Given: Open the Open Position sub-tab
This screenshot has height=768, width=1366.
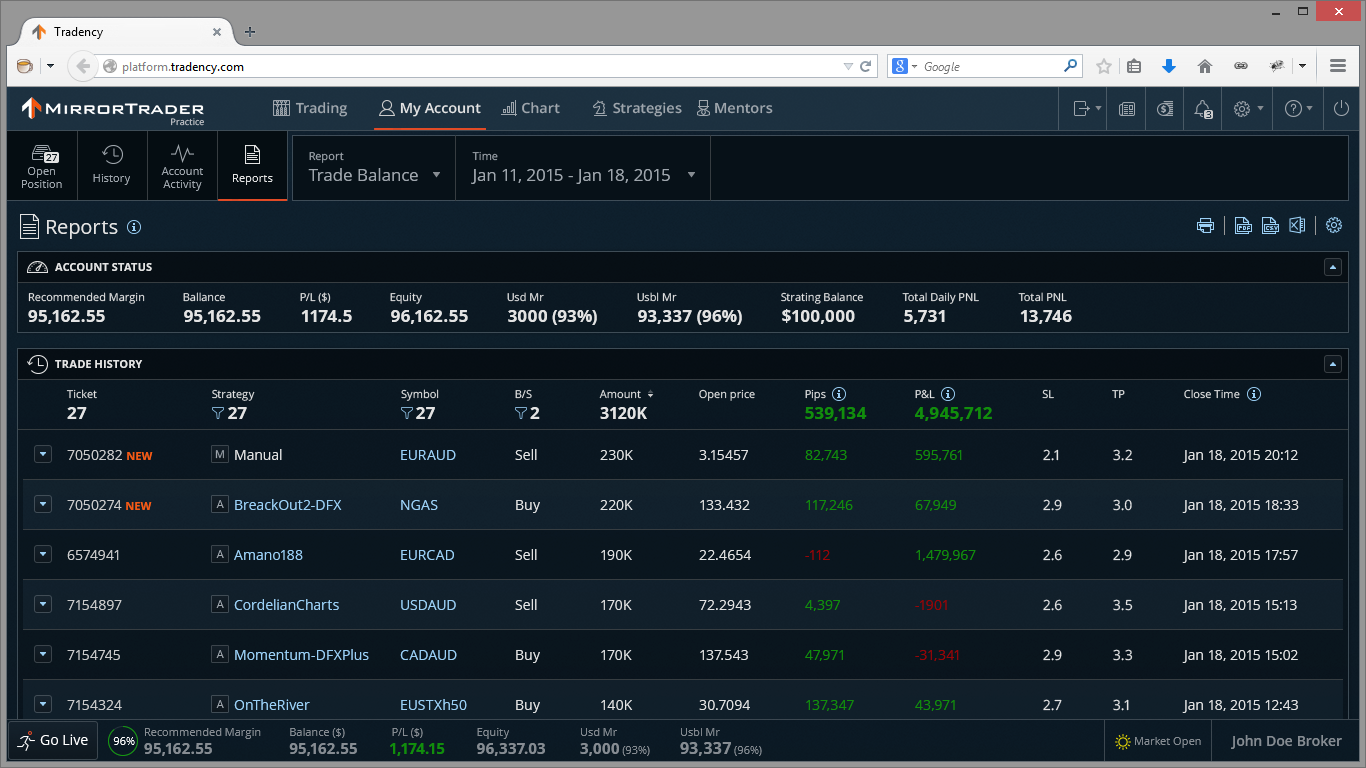Looking at the screenshot, I should 42,167.
